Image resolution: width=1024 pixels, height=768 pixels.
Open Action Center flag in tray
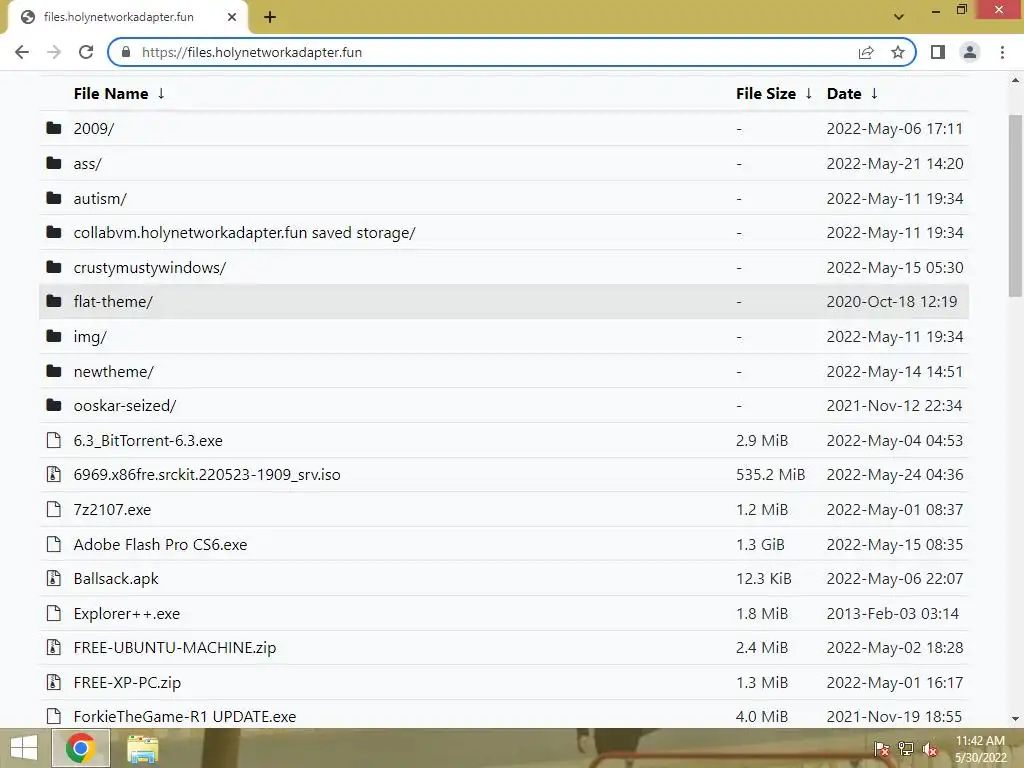click(882, 749)
